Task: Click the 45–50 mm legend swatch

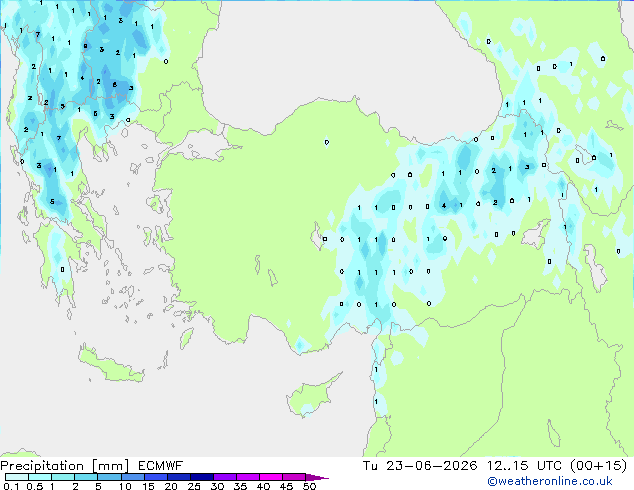Action: pos(294,477)
